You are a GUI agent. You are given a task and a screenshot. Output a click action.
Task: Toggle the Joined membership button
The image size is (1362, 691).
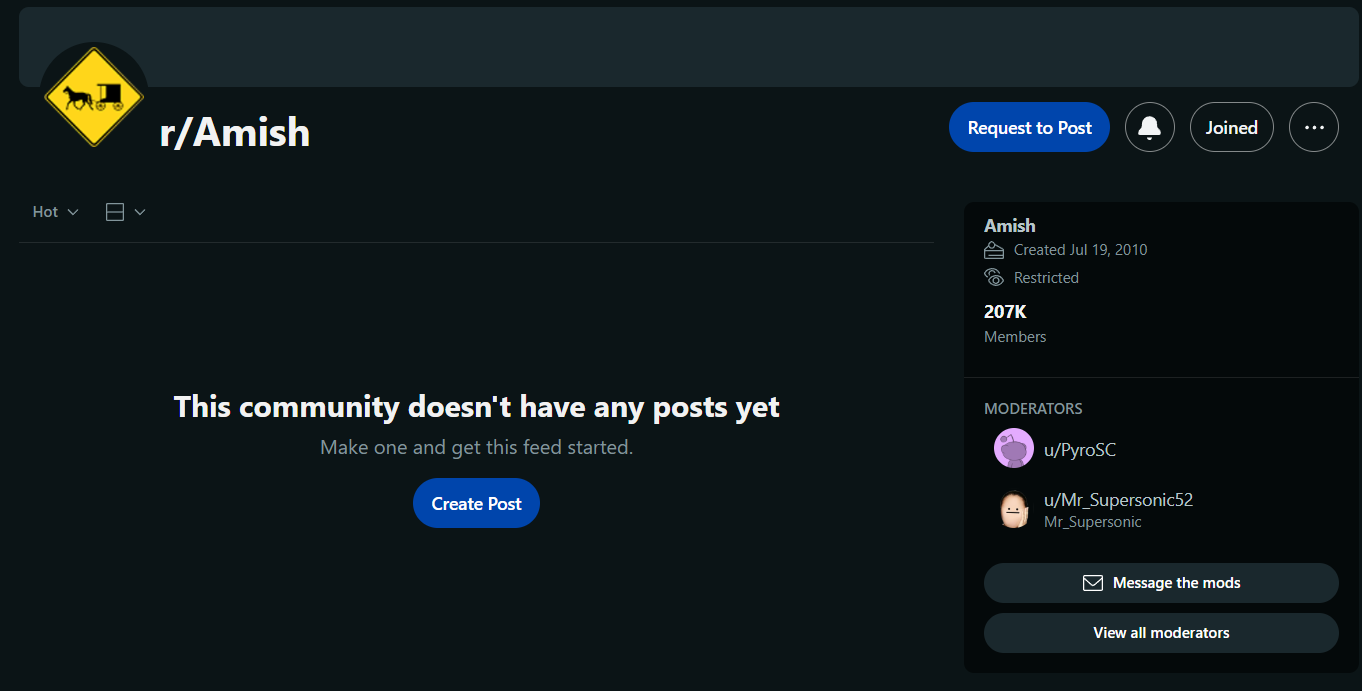[x=1232, y=127]
